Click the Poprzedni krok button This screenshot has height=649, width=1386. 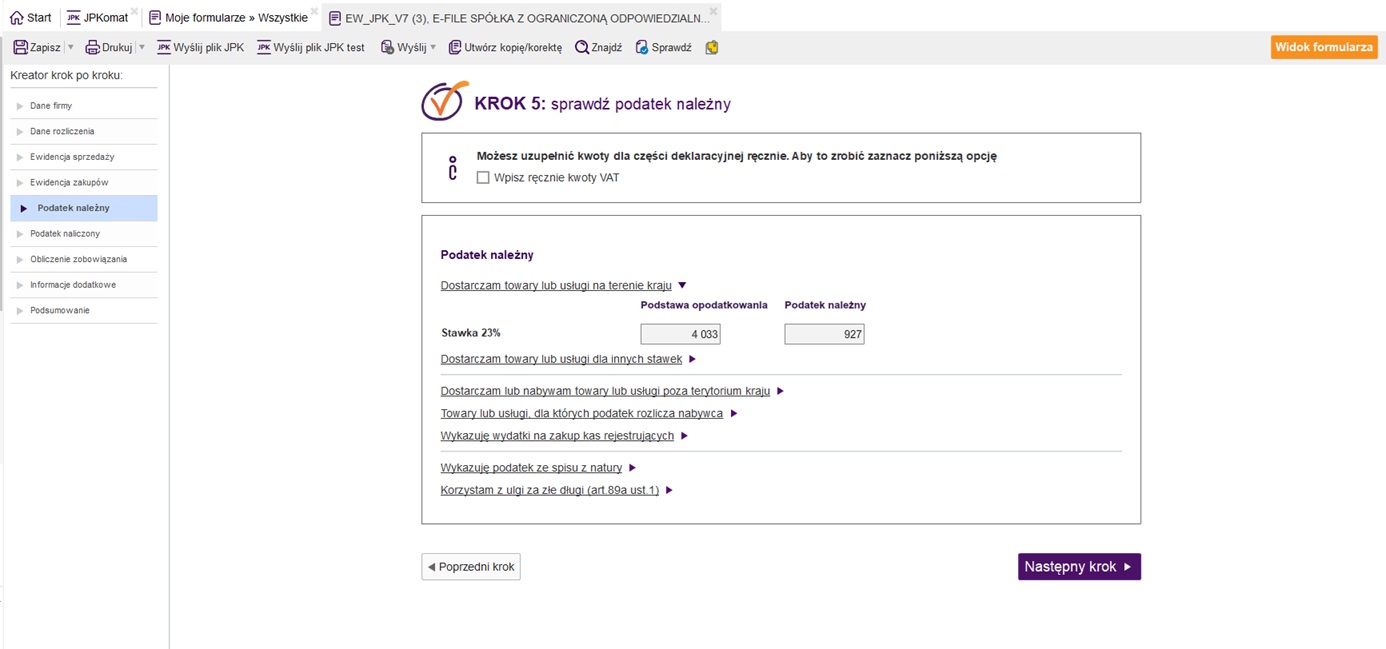(471, 567)
